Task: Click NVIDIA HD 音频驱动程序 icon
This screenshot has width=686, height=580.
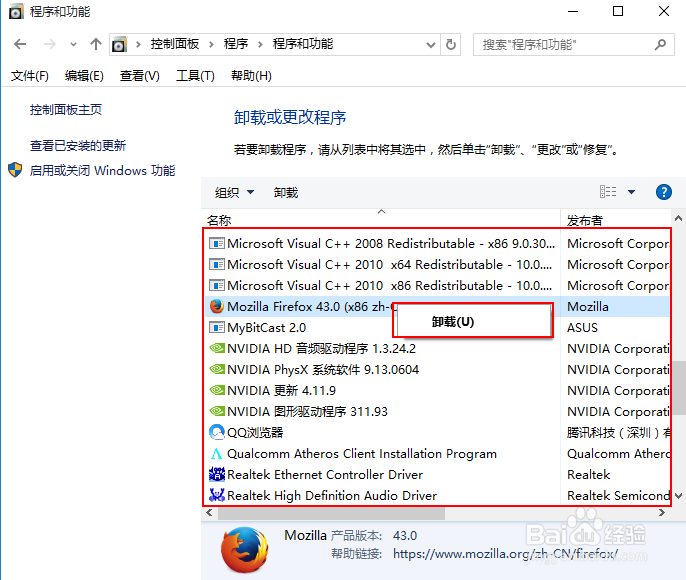Action: pyautogui.click(x=217, y=348)
